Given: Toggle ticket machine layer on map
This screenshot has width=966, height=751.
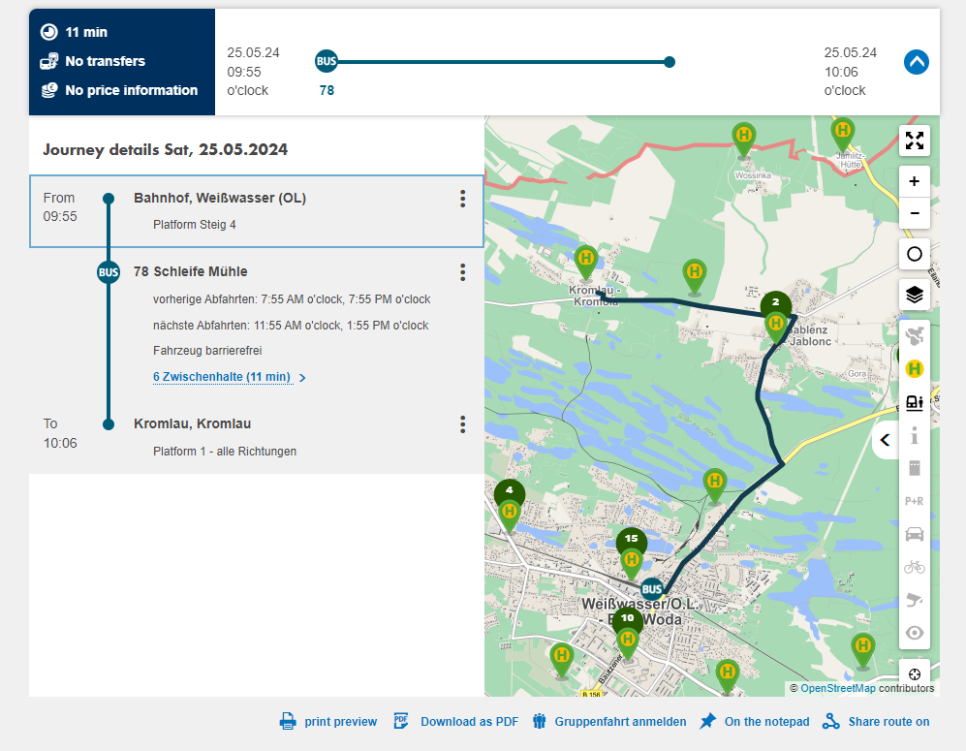Looking at the screenshot, I should 914,468.
